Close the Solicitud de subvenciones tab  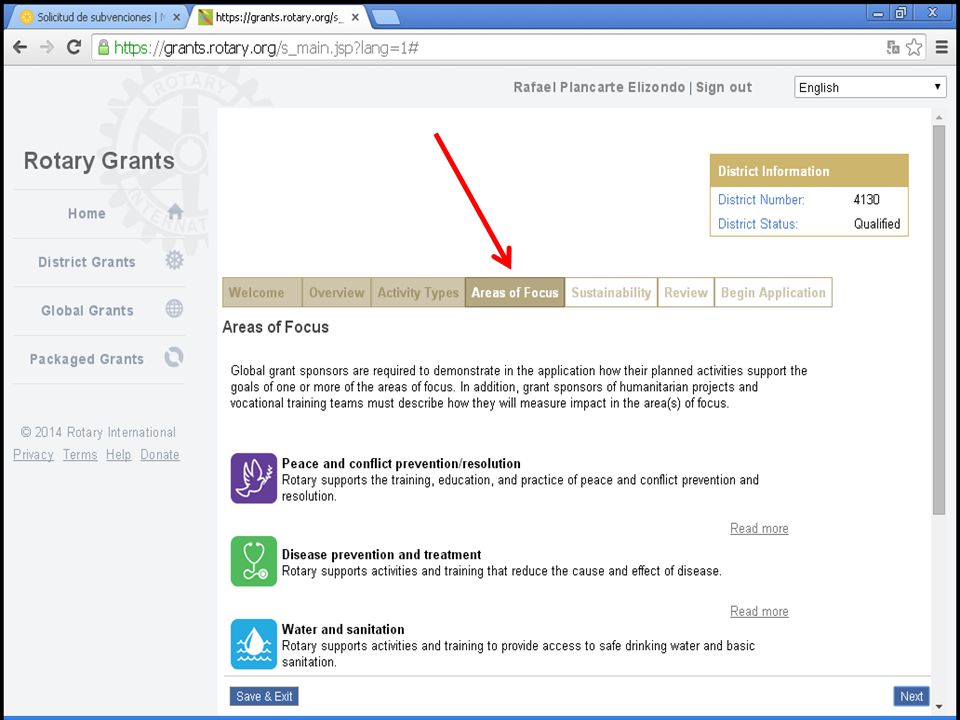click(x=177, y=17)
